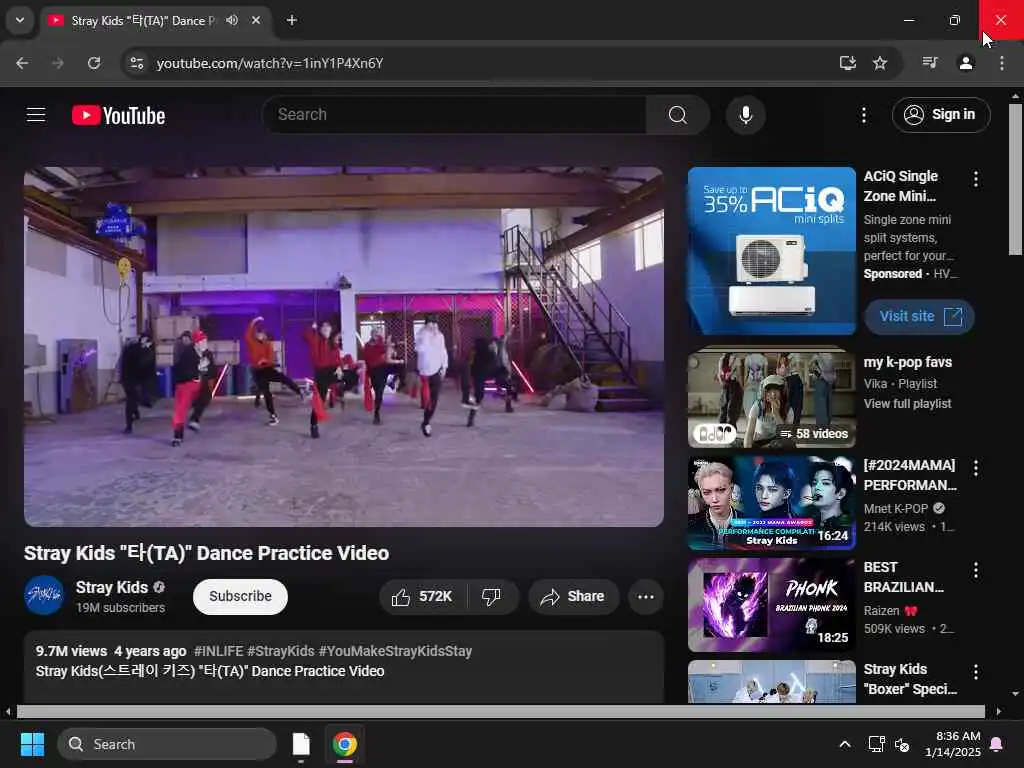Open options for 2024MAMA video
Screen dimensions: 1024x768
(975, 468)
